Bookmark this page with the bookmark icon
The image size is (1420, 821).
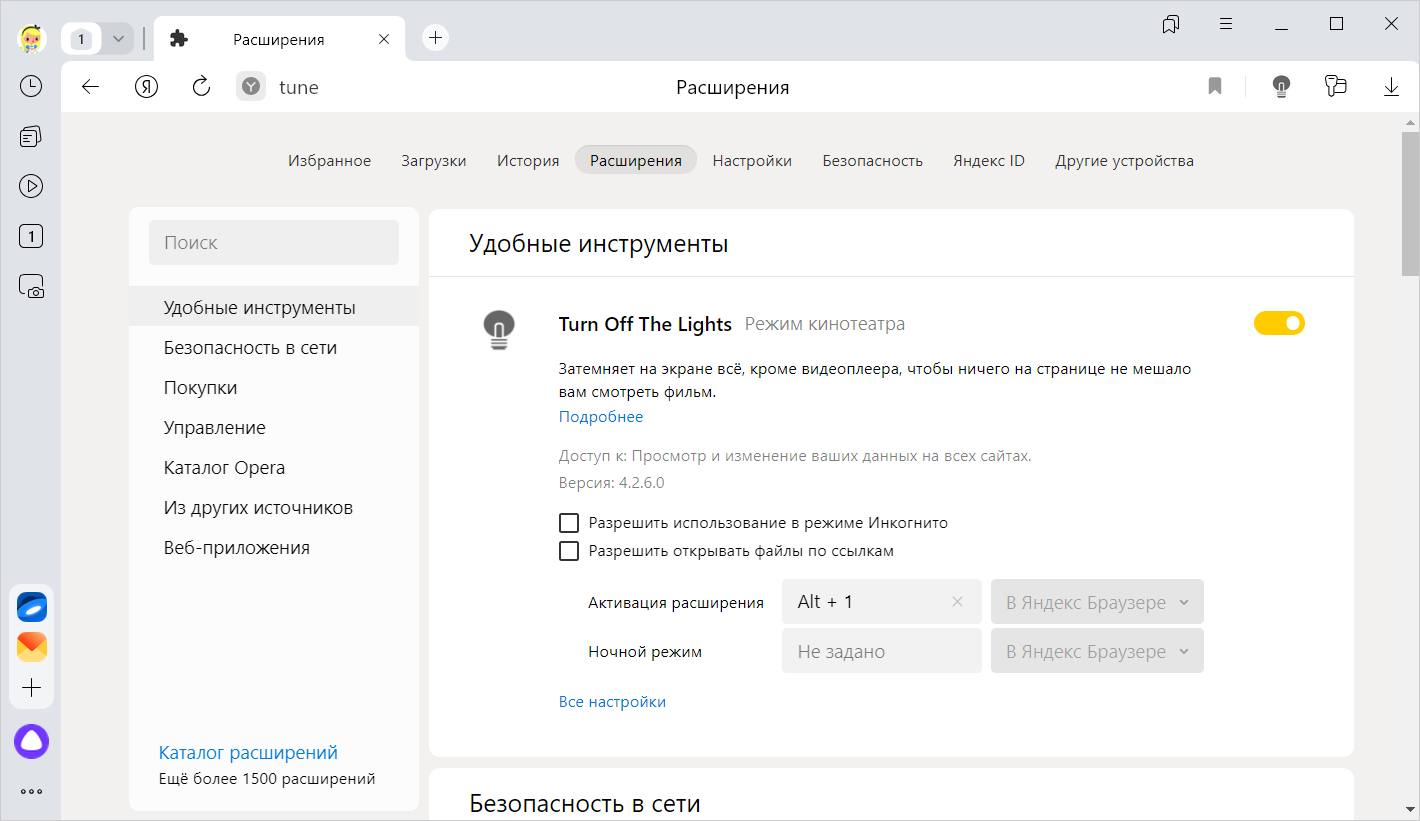pyautogui.click(x=1215, y=87)
